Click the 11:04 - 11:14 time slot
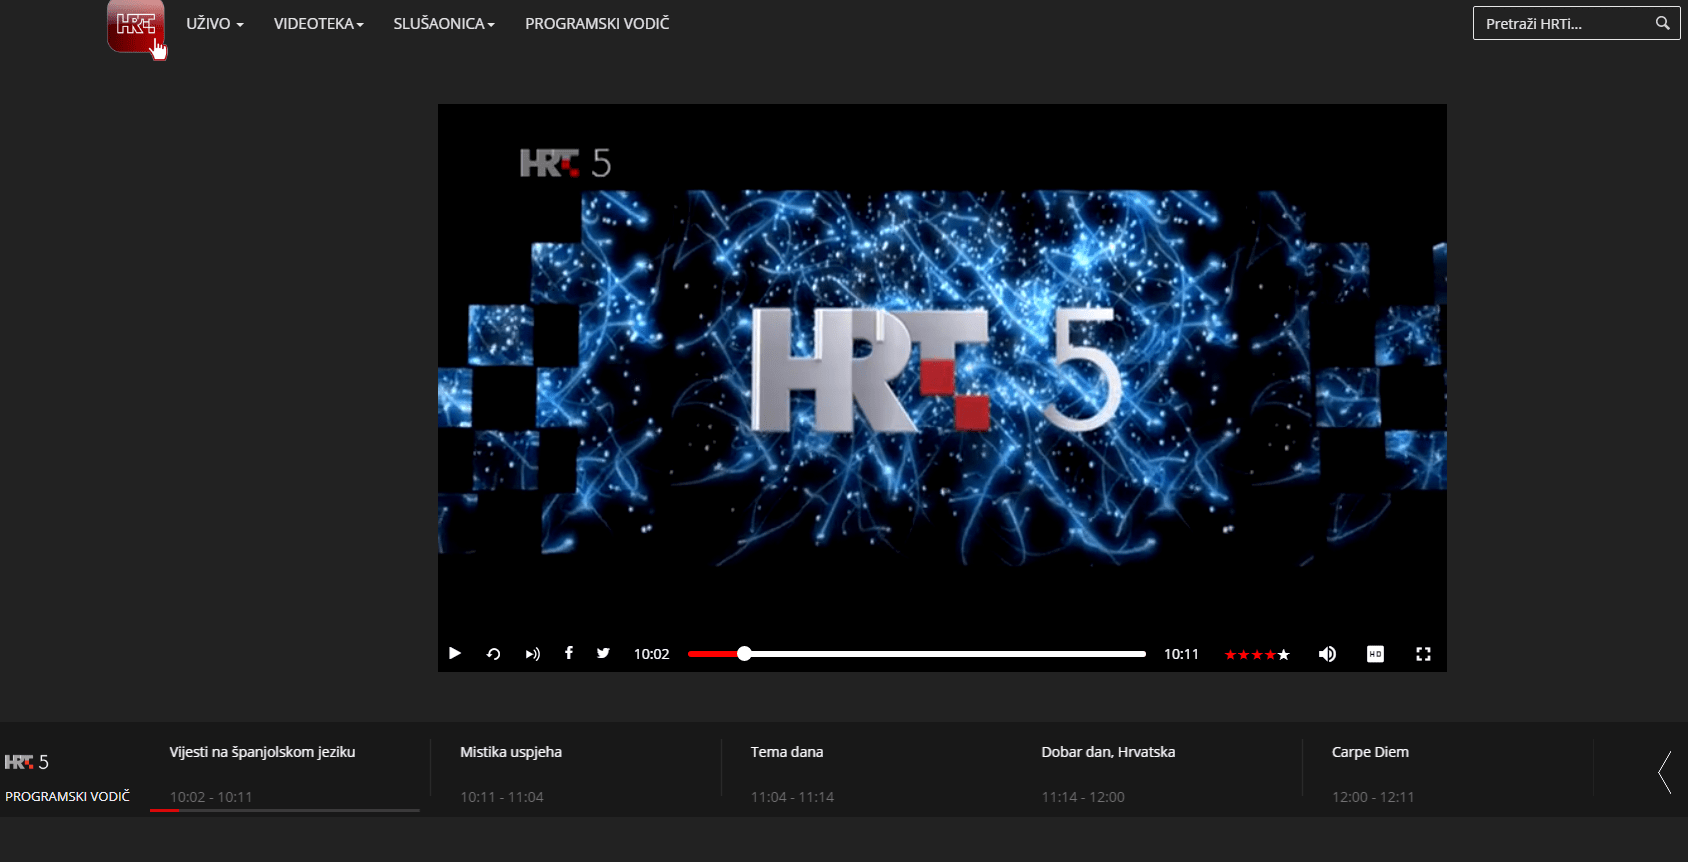Image resolution: width=1688 pixels, height=862 pixels. (792, 797)
